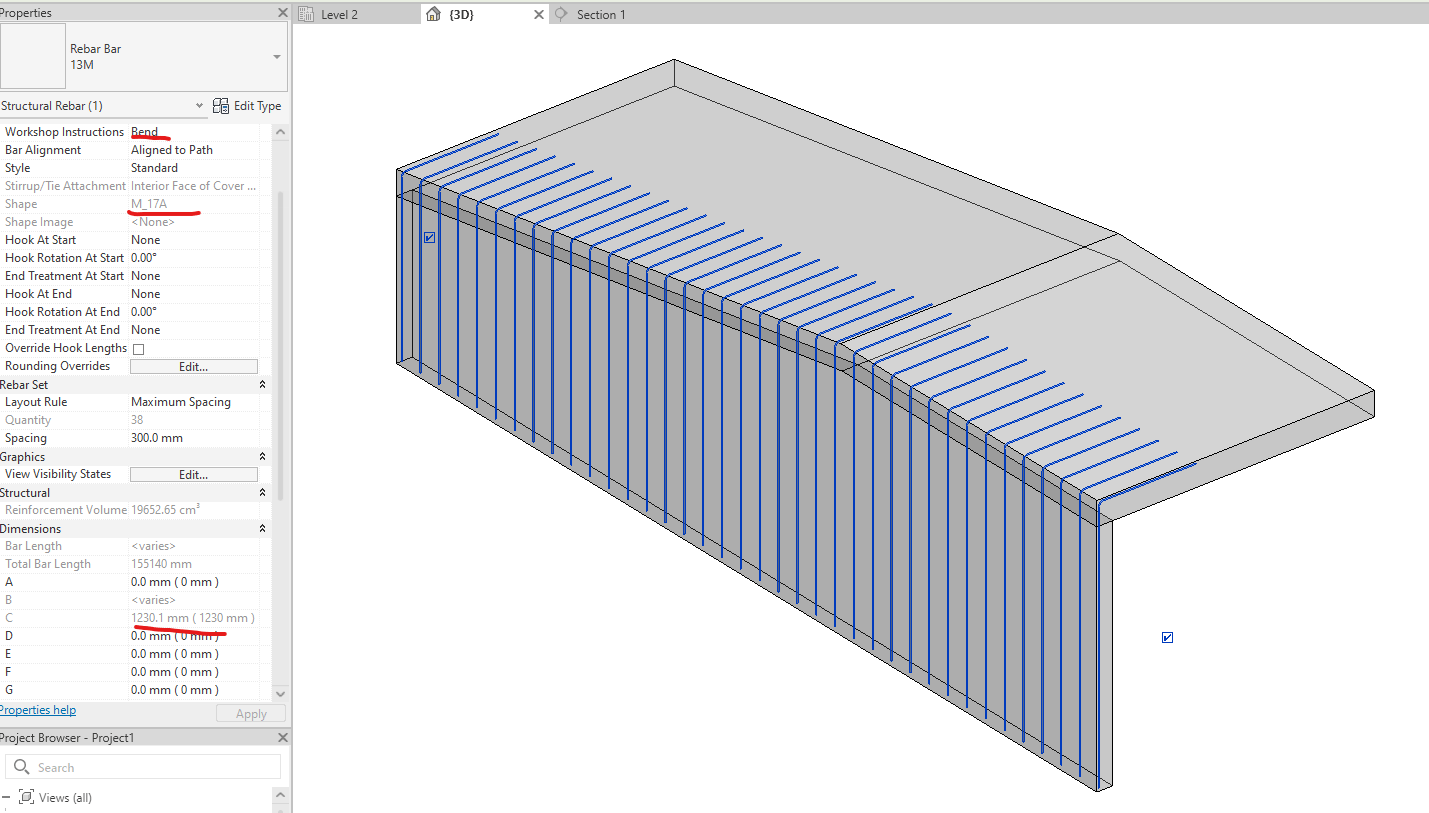Screen dimensions: 1429x813
Task: Click the search magnifier icon in Project Browser
Action: coord(22,766)
